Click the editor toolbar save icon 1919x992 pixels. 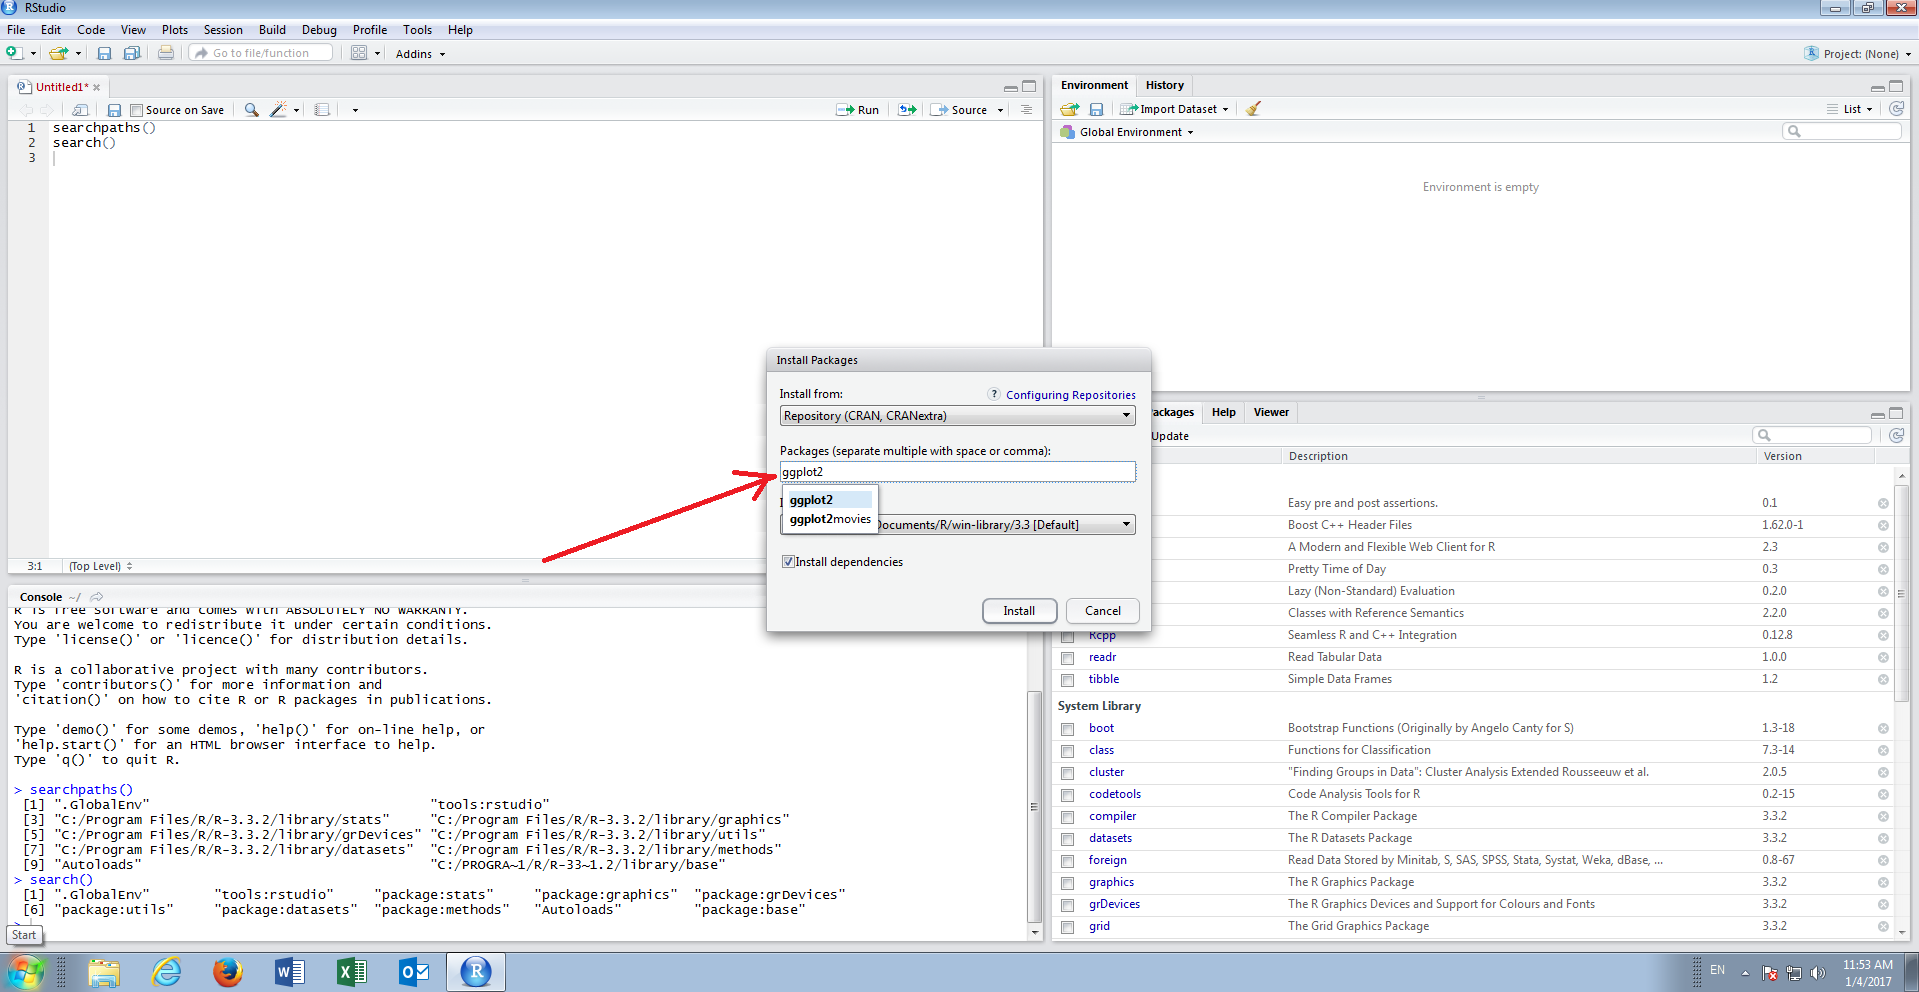(114, 110)
